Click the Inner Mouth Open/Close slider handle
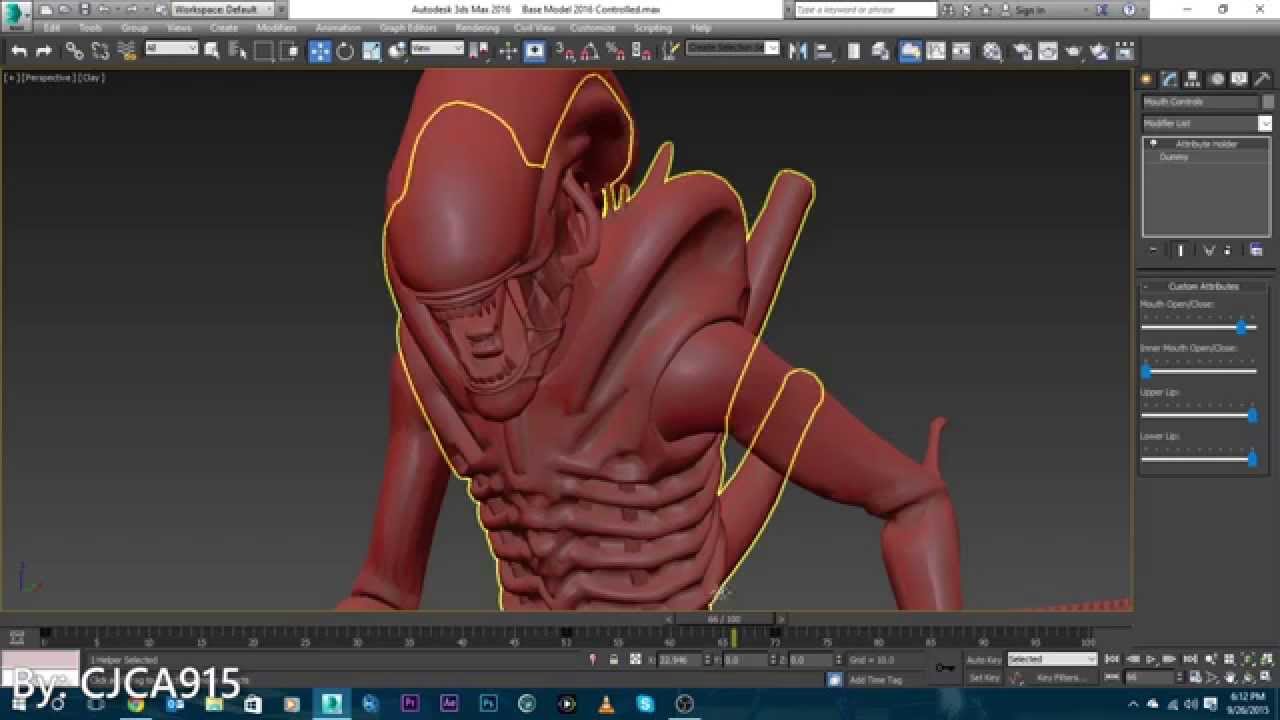Viewport: 1280px width, 720px height. pos(1146,371)
